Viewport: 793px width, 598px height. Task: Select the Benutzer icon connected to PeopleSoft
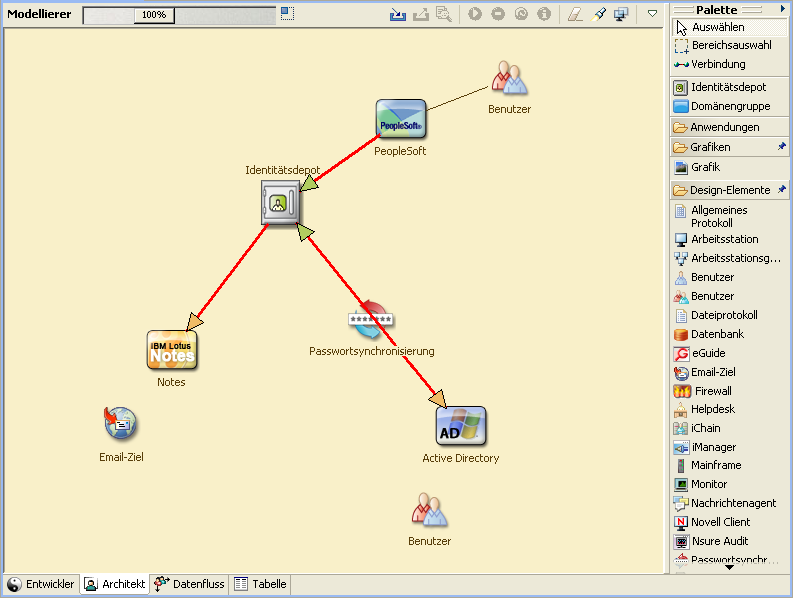pos(509,77)
